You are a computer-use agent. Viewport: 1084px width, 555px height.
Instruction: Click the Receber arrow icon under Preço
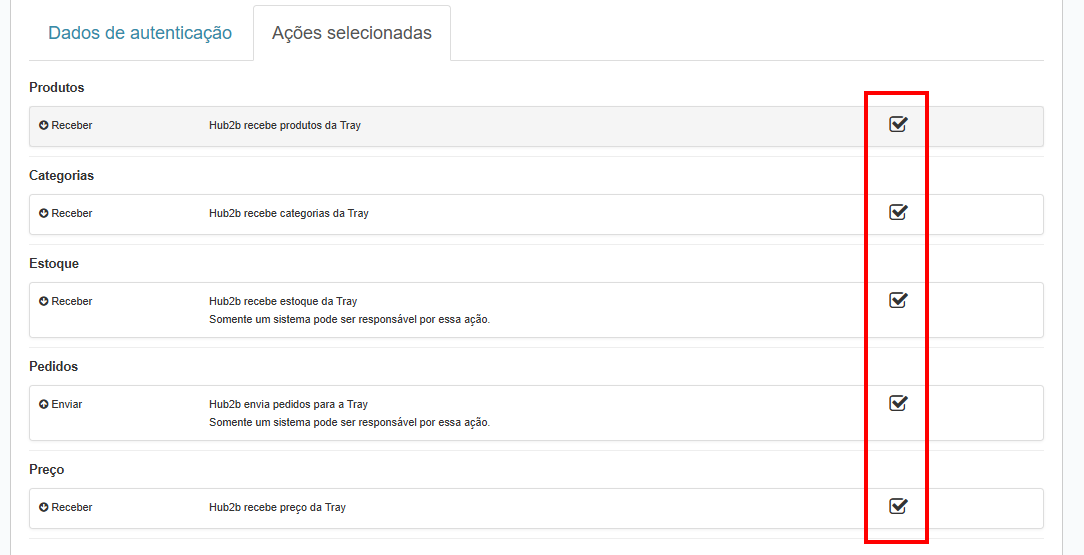point(44,507)
